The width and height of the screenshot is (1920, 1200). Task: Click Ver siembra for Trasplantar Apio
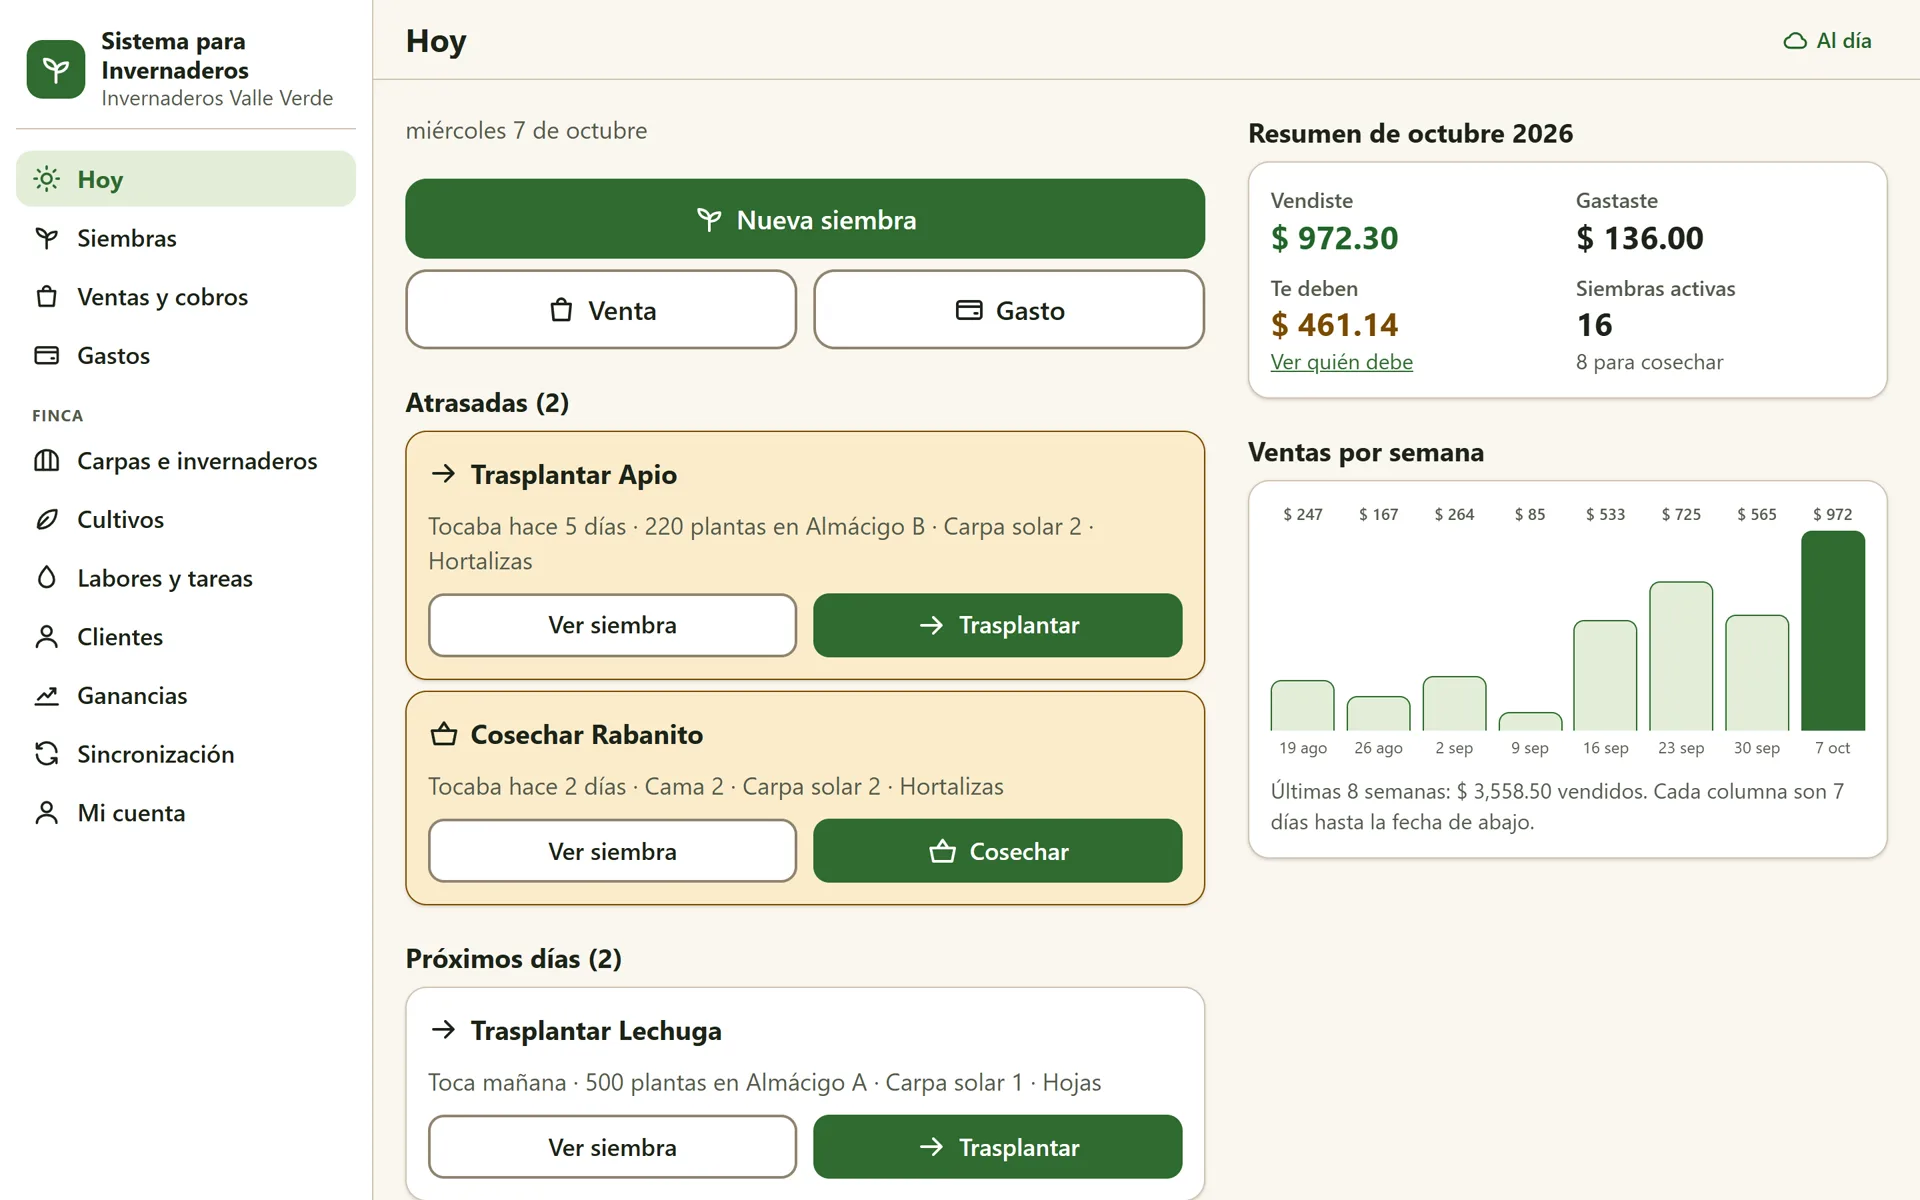[x=612, y=625]
